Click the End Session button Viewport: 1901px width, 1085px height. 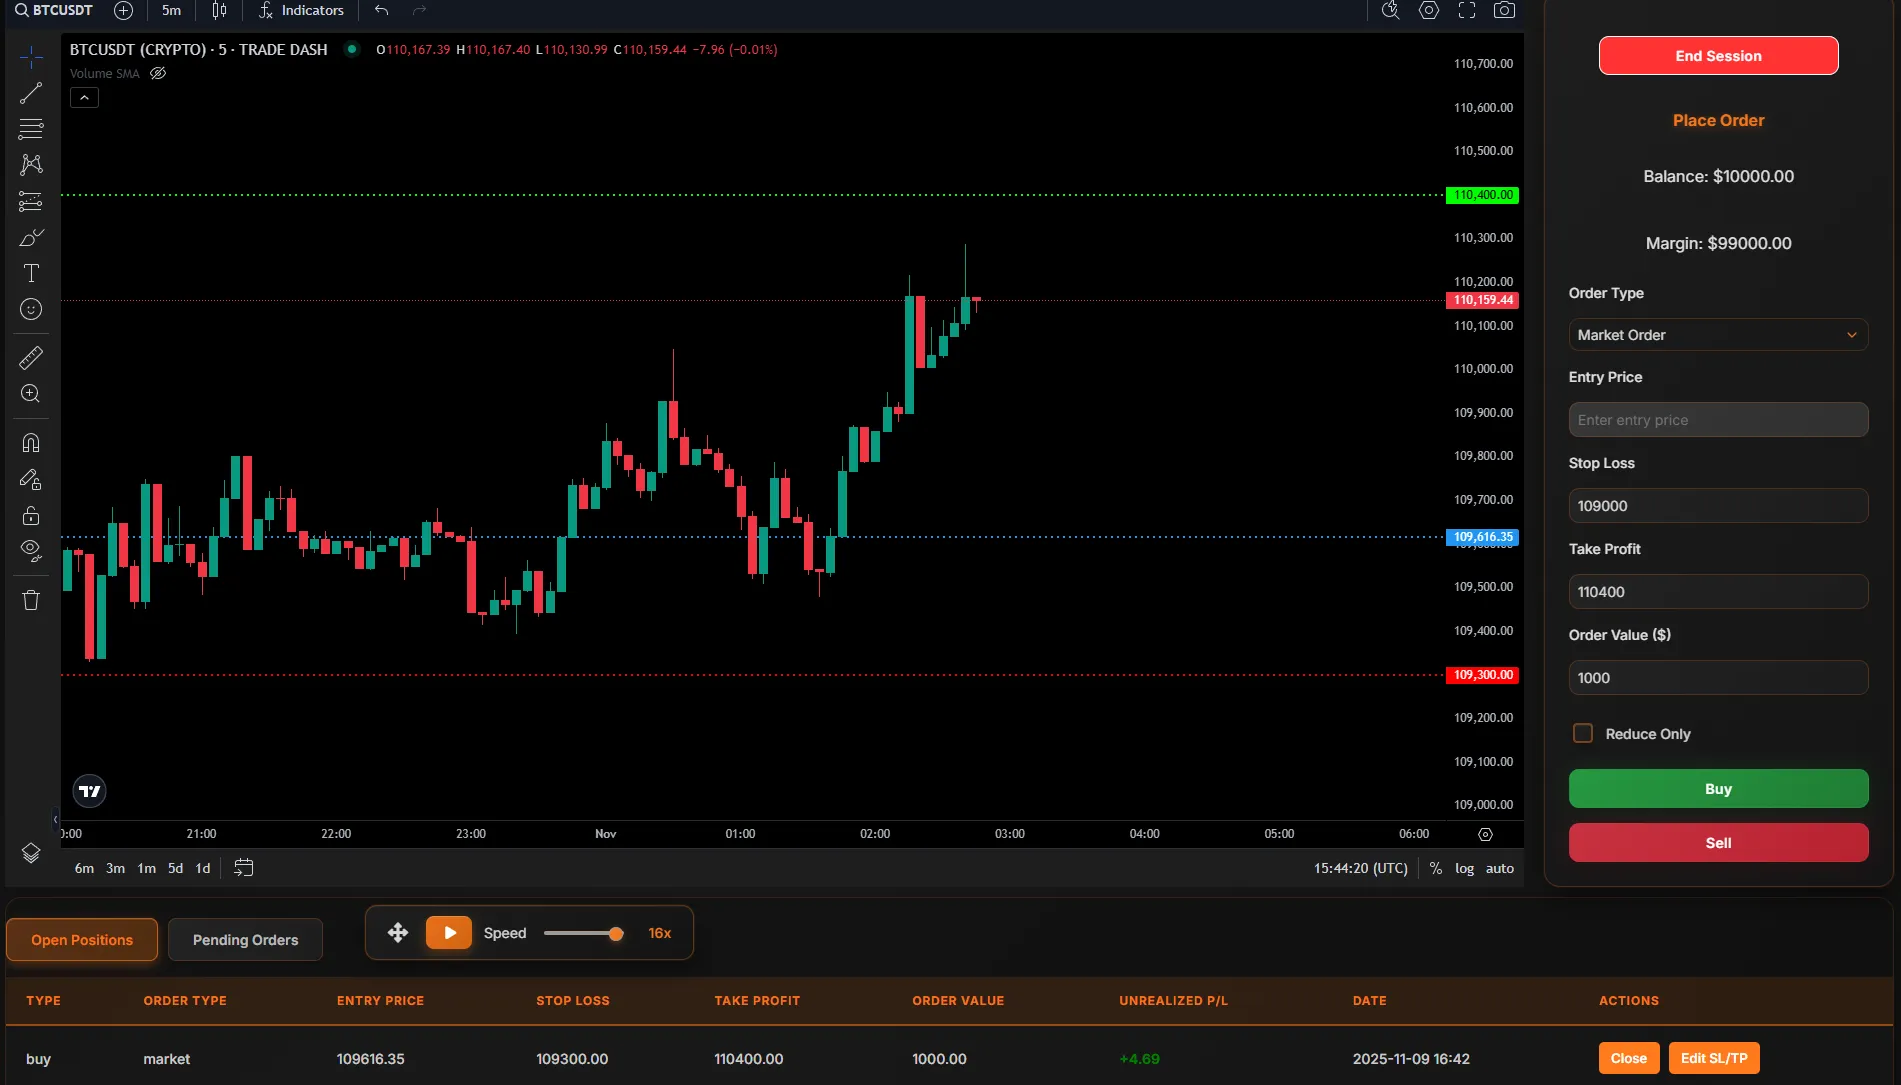[1718, 56]
